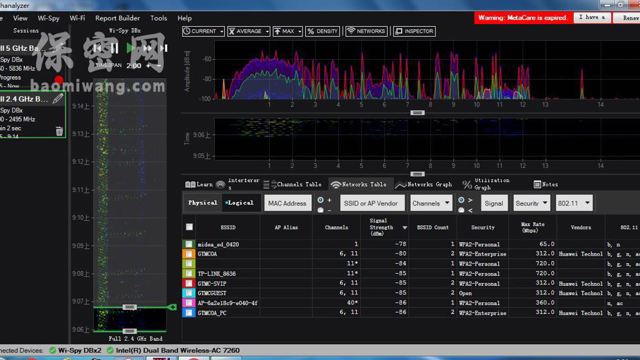Select the Physical view toggle
640x360 pixels.
click(202, 203)
